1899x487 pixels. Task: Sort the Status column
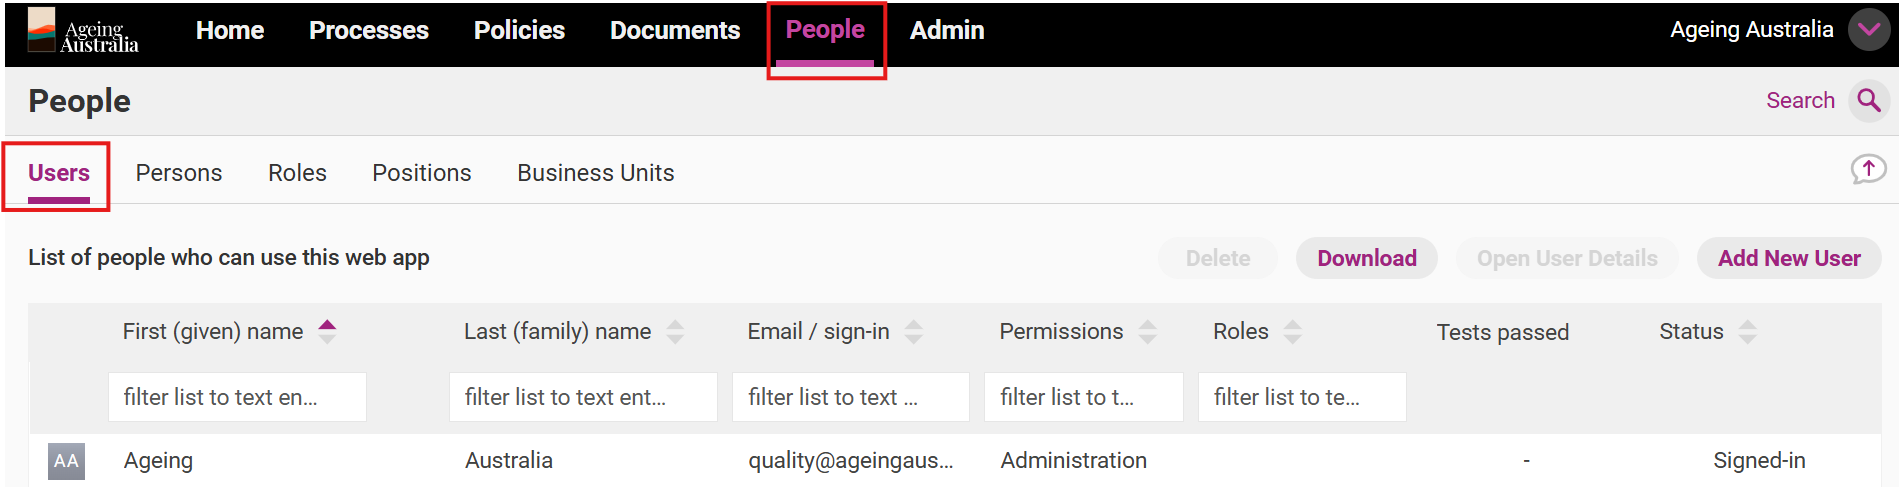(x=1747, y=331)
